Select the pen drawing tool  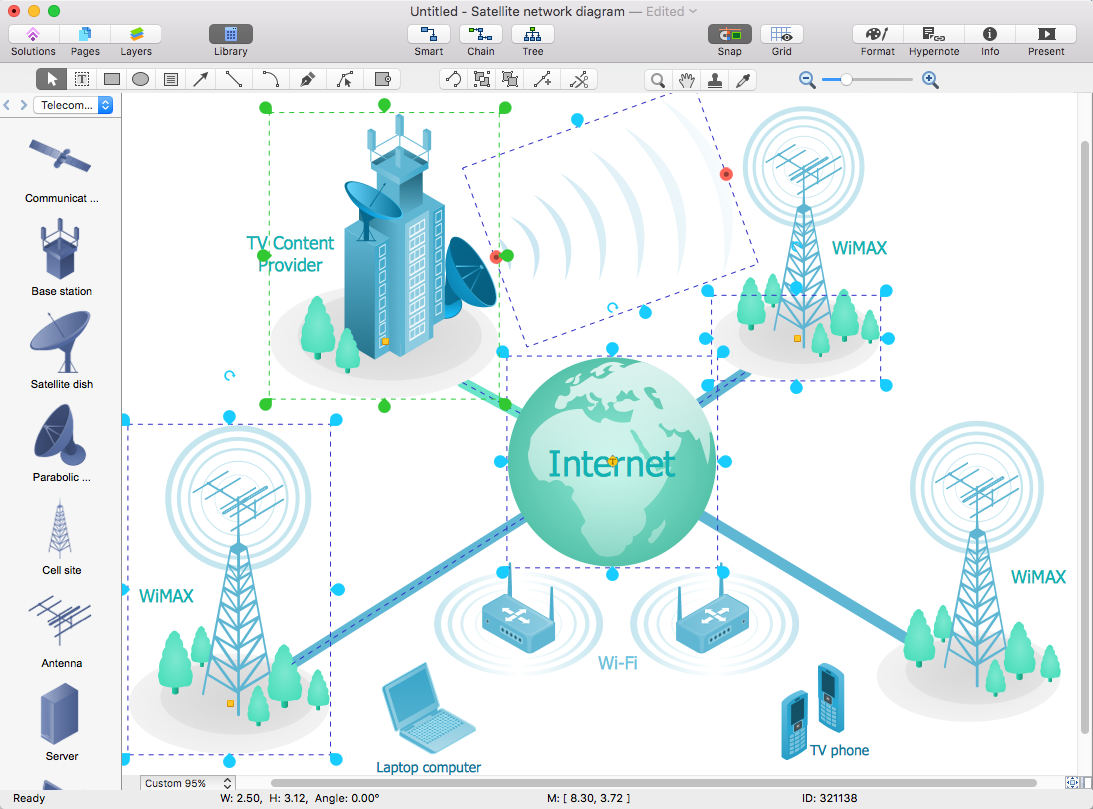pyautogui.click(x=307, y=79)
